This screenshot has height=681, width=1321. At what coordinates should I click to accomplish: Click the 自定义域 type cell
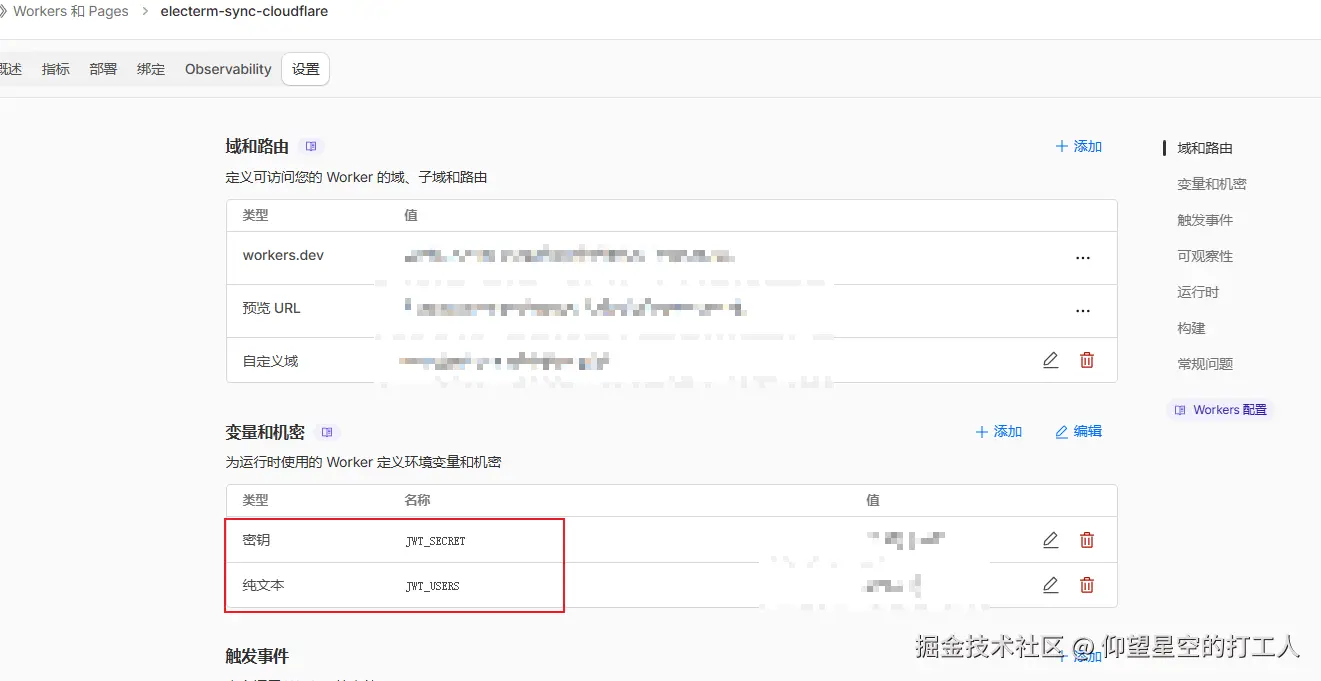click(270, 361)
